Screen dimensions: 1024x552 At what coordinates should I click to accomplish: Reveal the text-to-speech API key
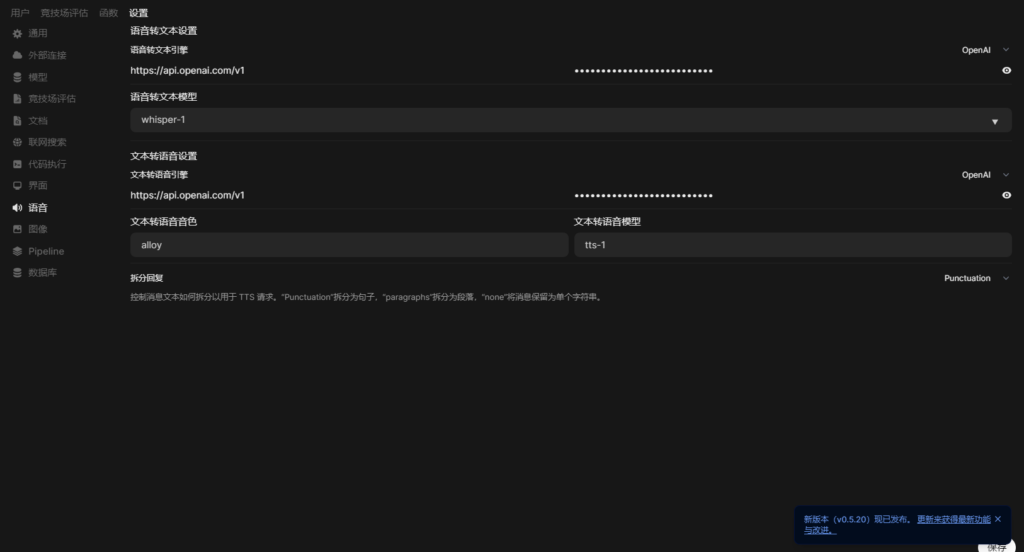point(1006,196)
